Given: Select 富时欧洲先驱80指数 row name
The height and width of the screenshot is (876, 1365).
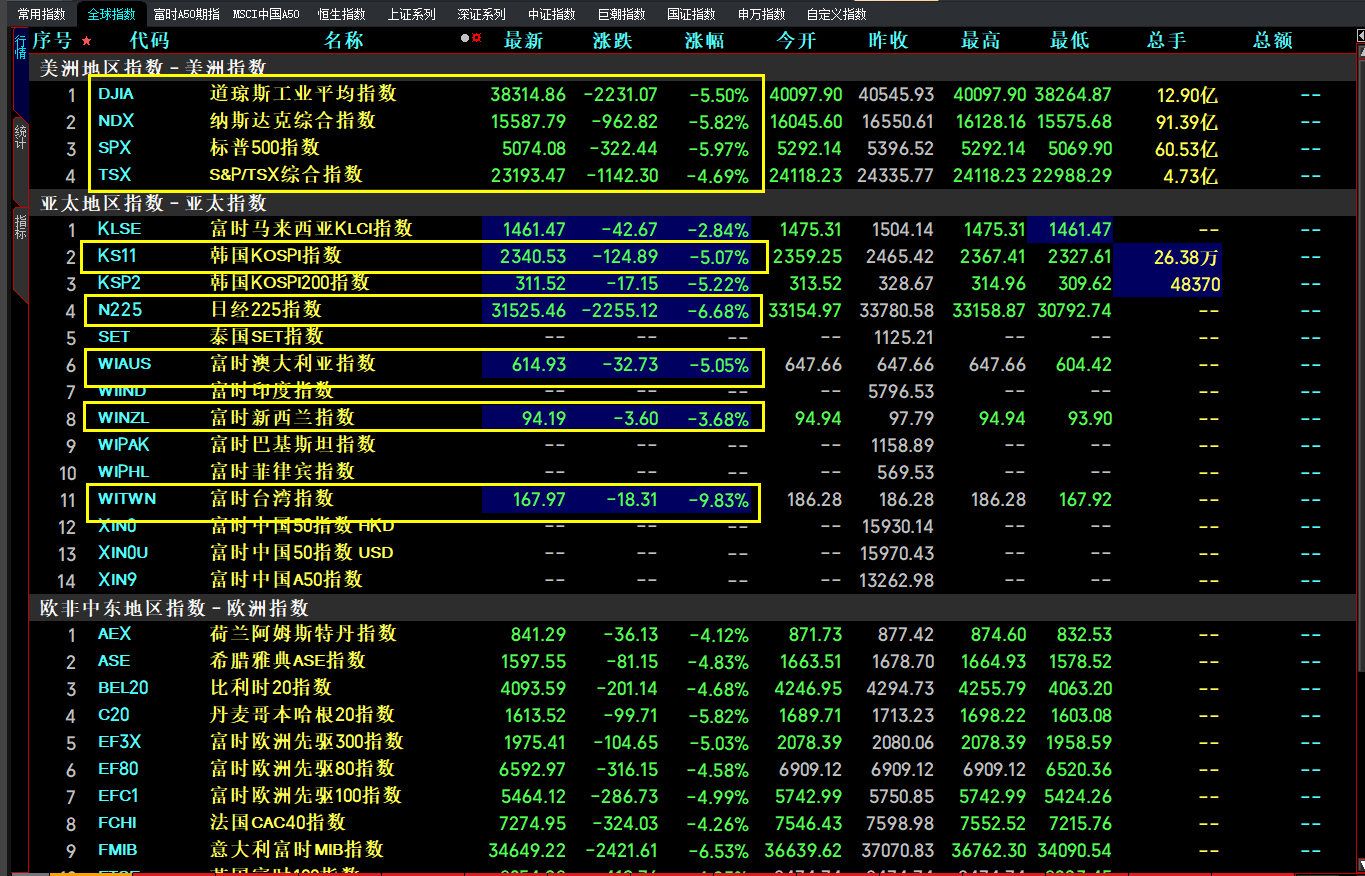Looking at the screenshot, I should (302, 769).
